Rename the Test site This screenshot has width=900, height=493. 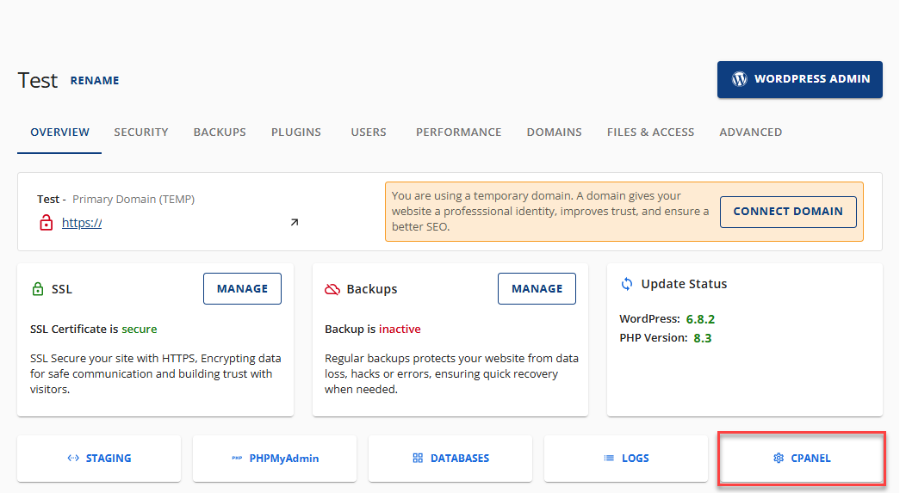coord(95,81)
